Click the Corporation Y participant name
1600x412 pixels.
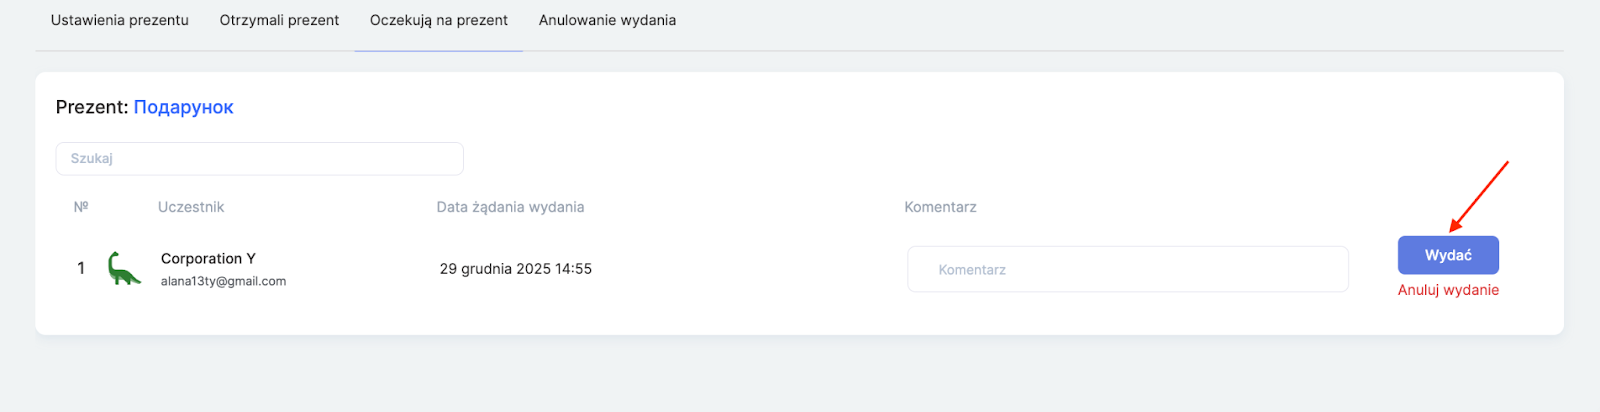208,258
